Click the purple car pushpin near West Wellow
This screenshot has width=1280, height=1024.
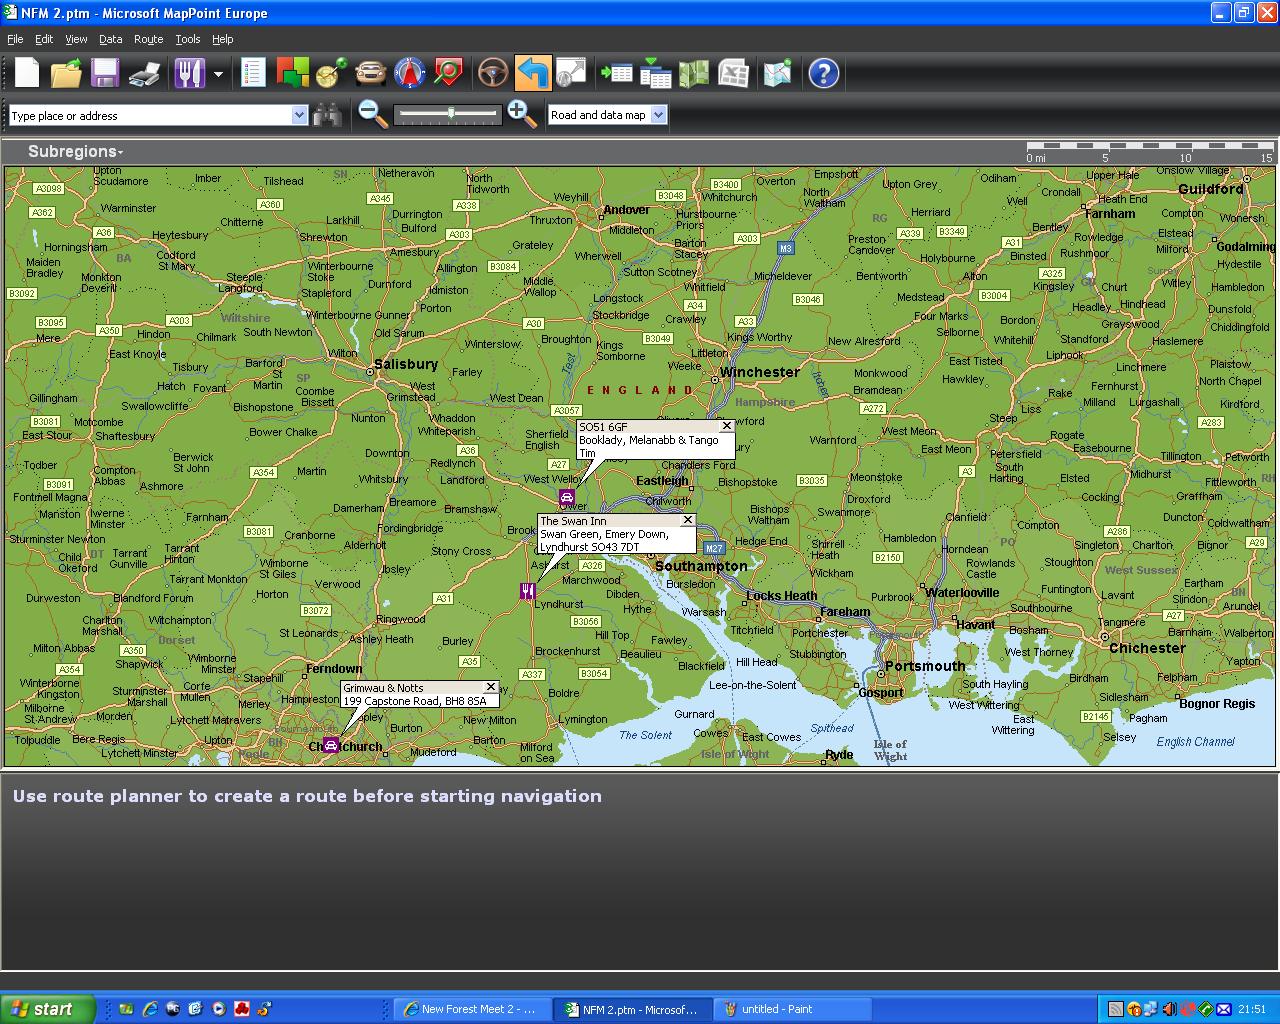[x=566, y=497]
